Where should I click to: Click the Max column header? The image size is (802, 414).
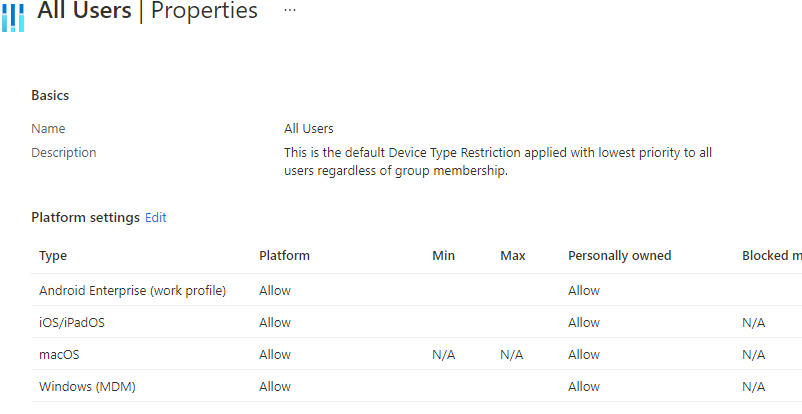tap(513, 256)
